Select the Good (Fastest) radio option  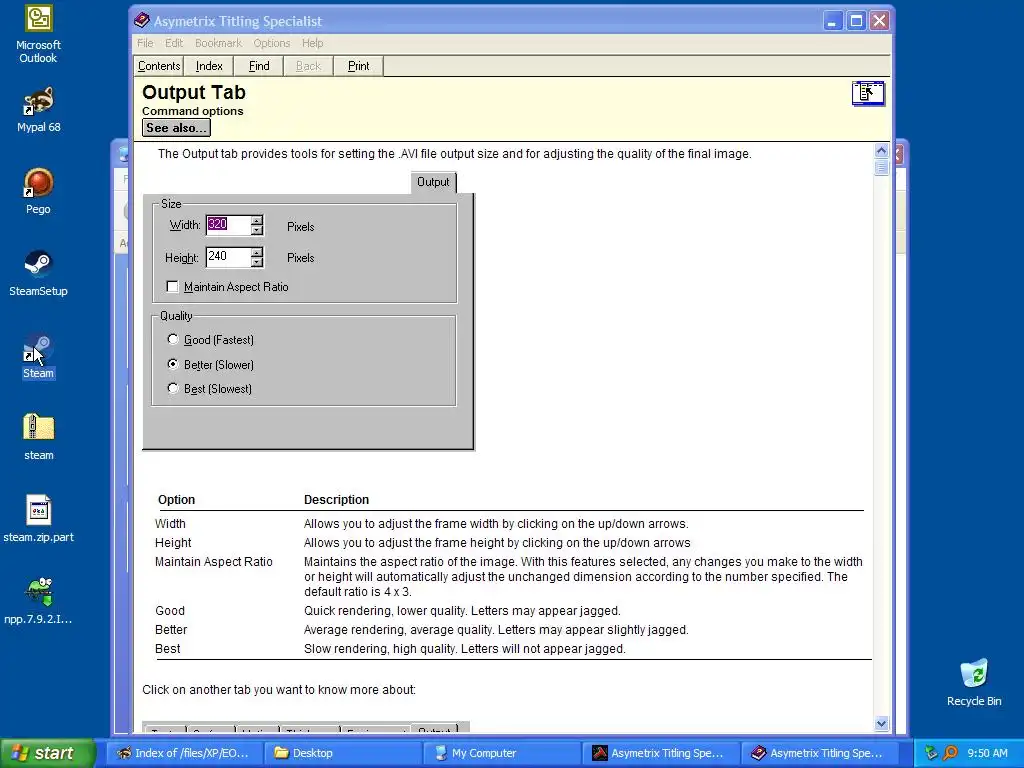172,340
